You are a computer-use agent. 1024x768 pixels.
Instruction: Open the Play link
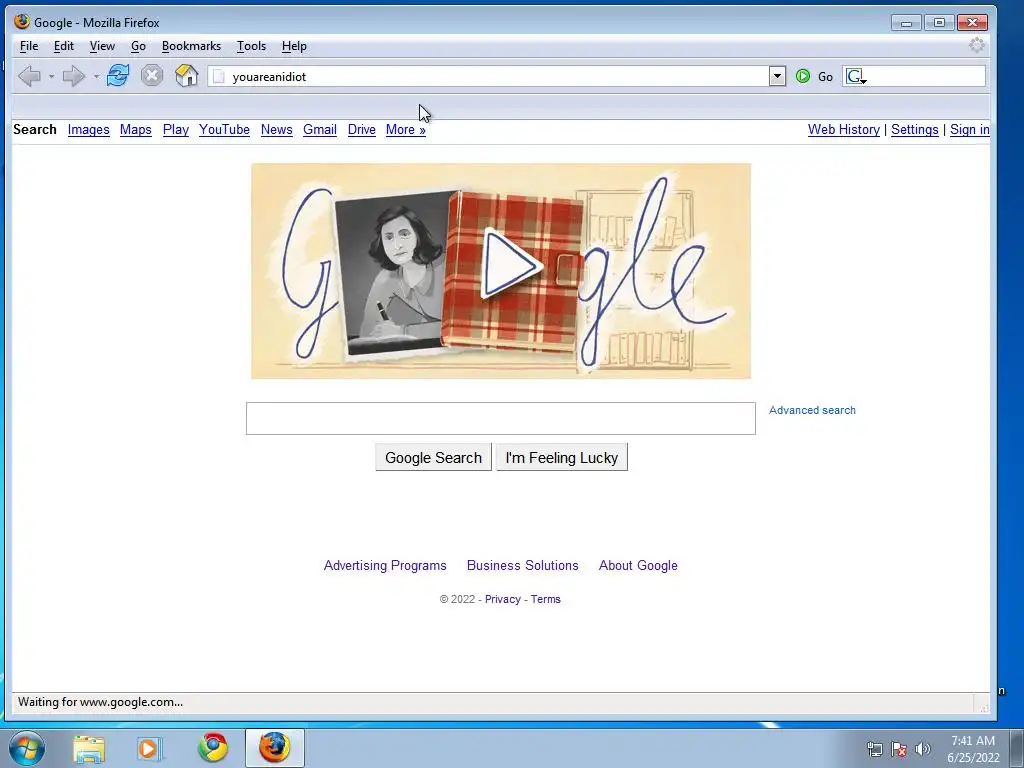(176, 129)
